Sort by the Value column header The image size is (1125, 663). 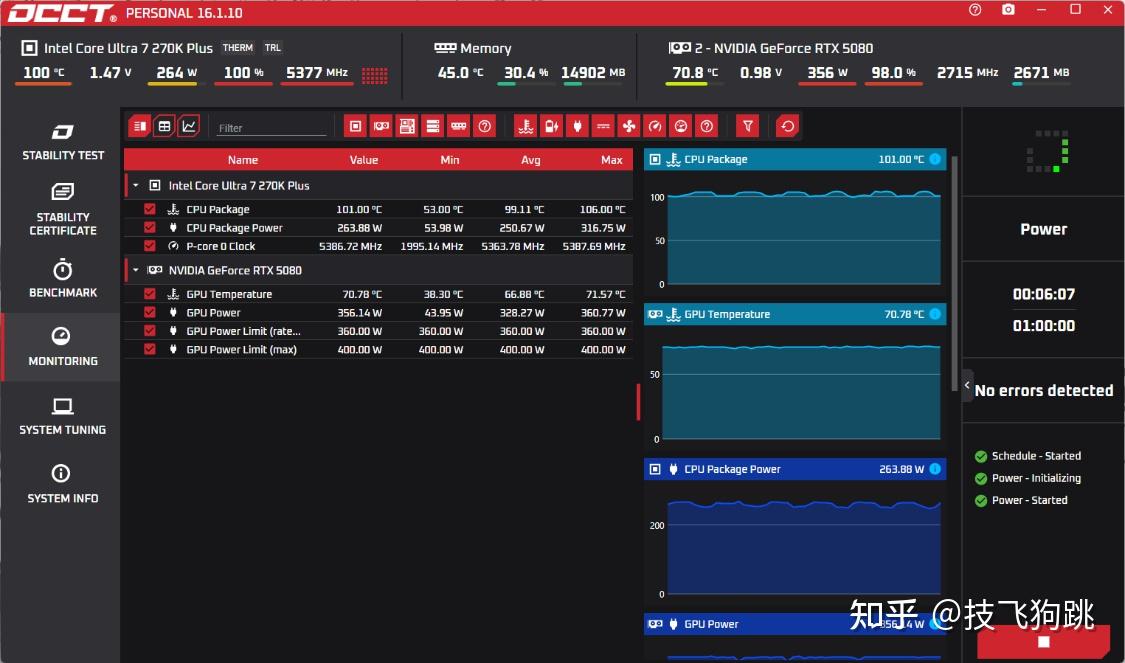point(364,160)
